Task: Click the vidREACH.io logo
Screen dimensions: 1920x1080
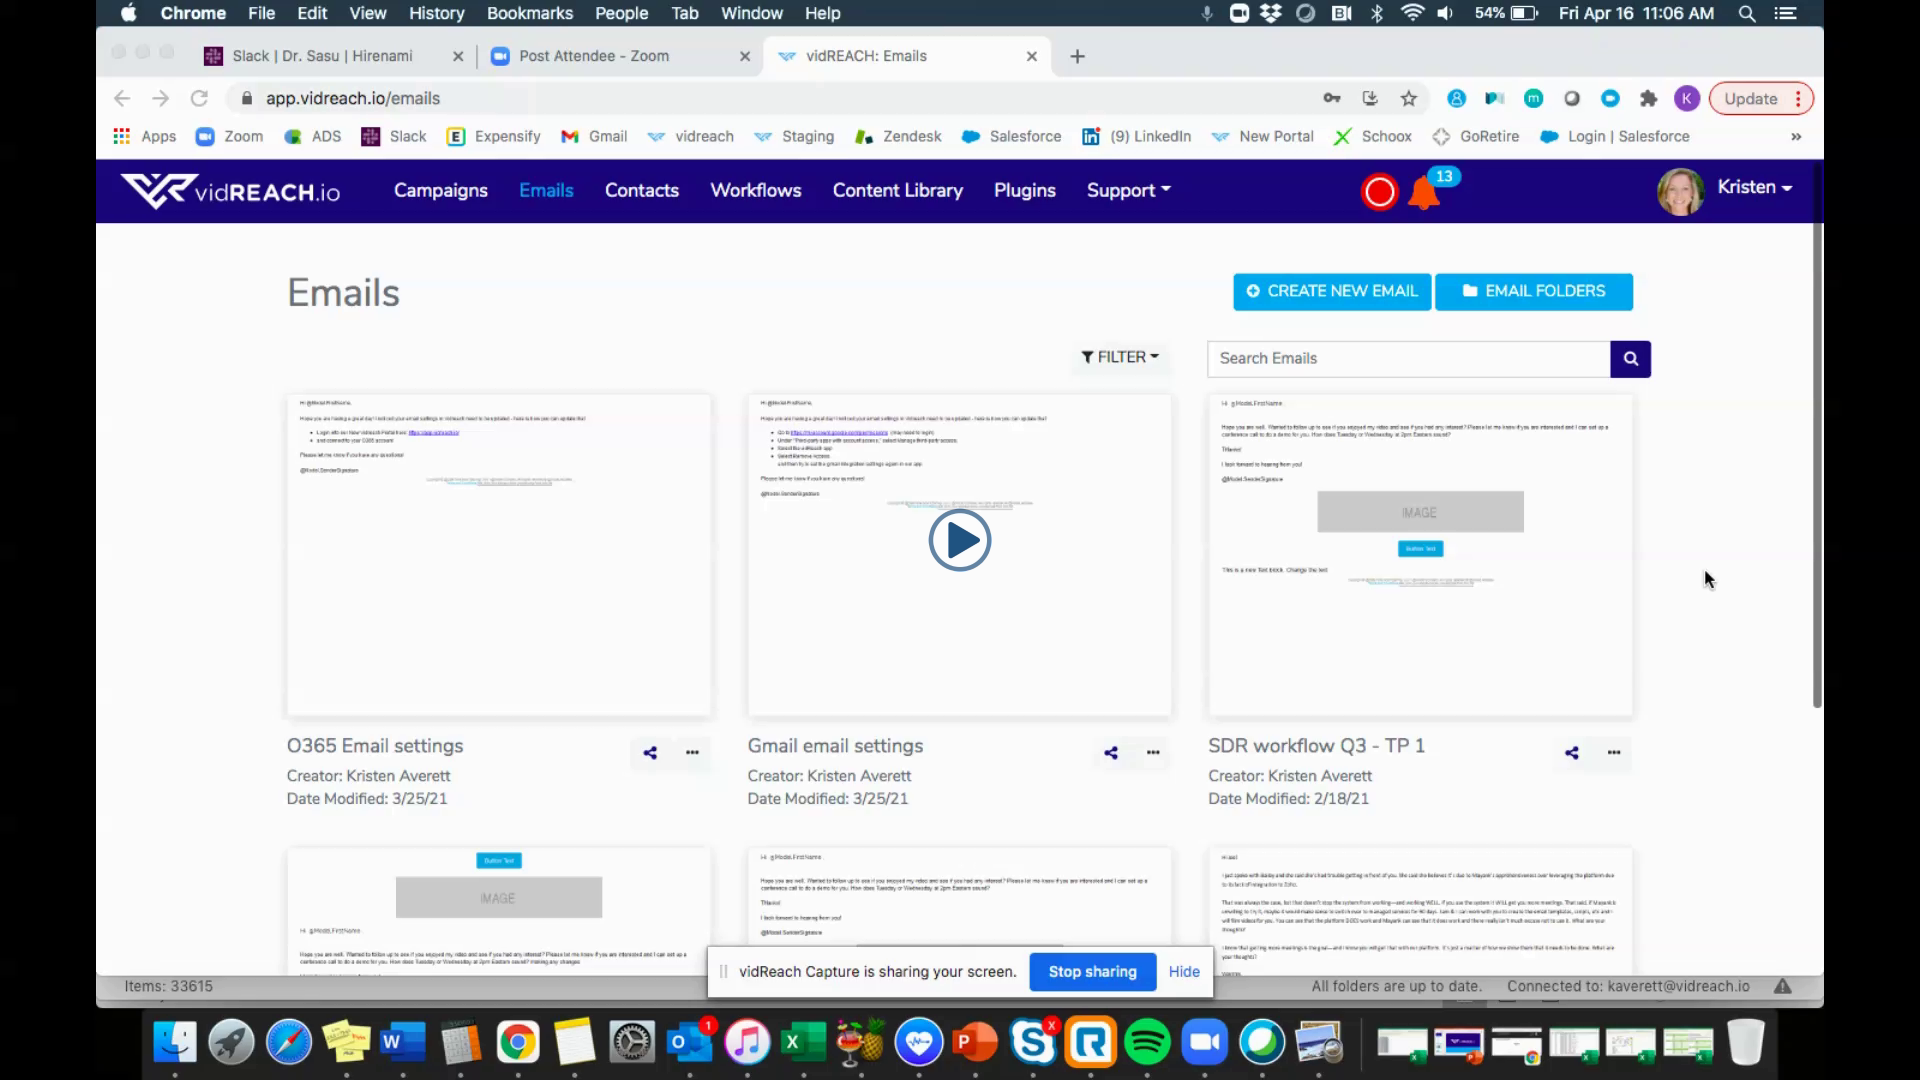Action: pyautogui.click(x=230, y=191)
